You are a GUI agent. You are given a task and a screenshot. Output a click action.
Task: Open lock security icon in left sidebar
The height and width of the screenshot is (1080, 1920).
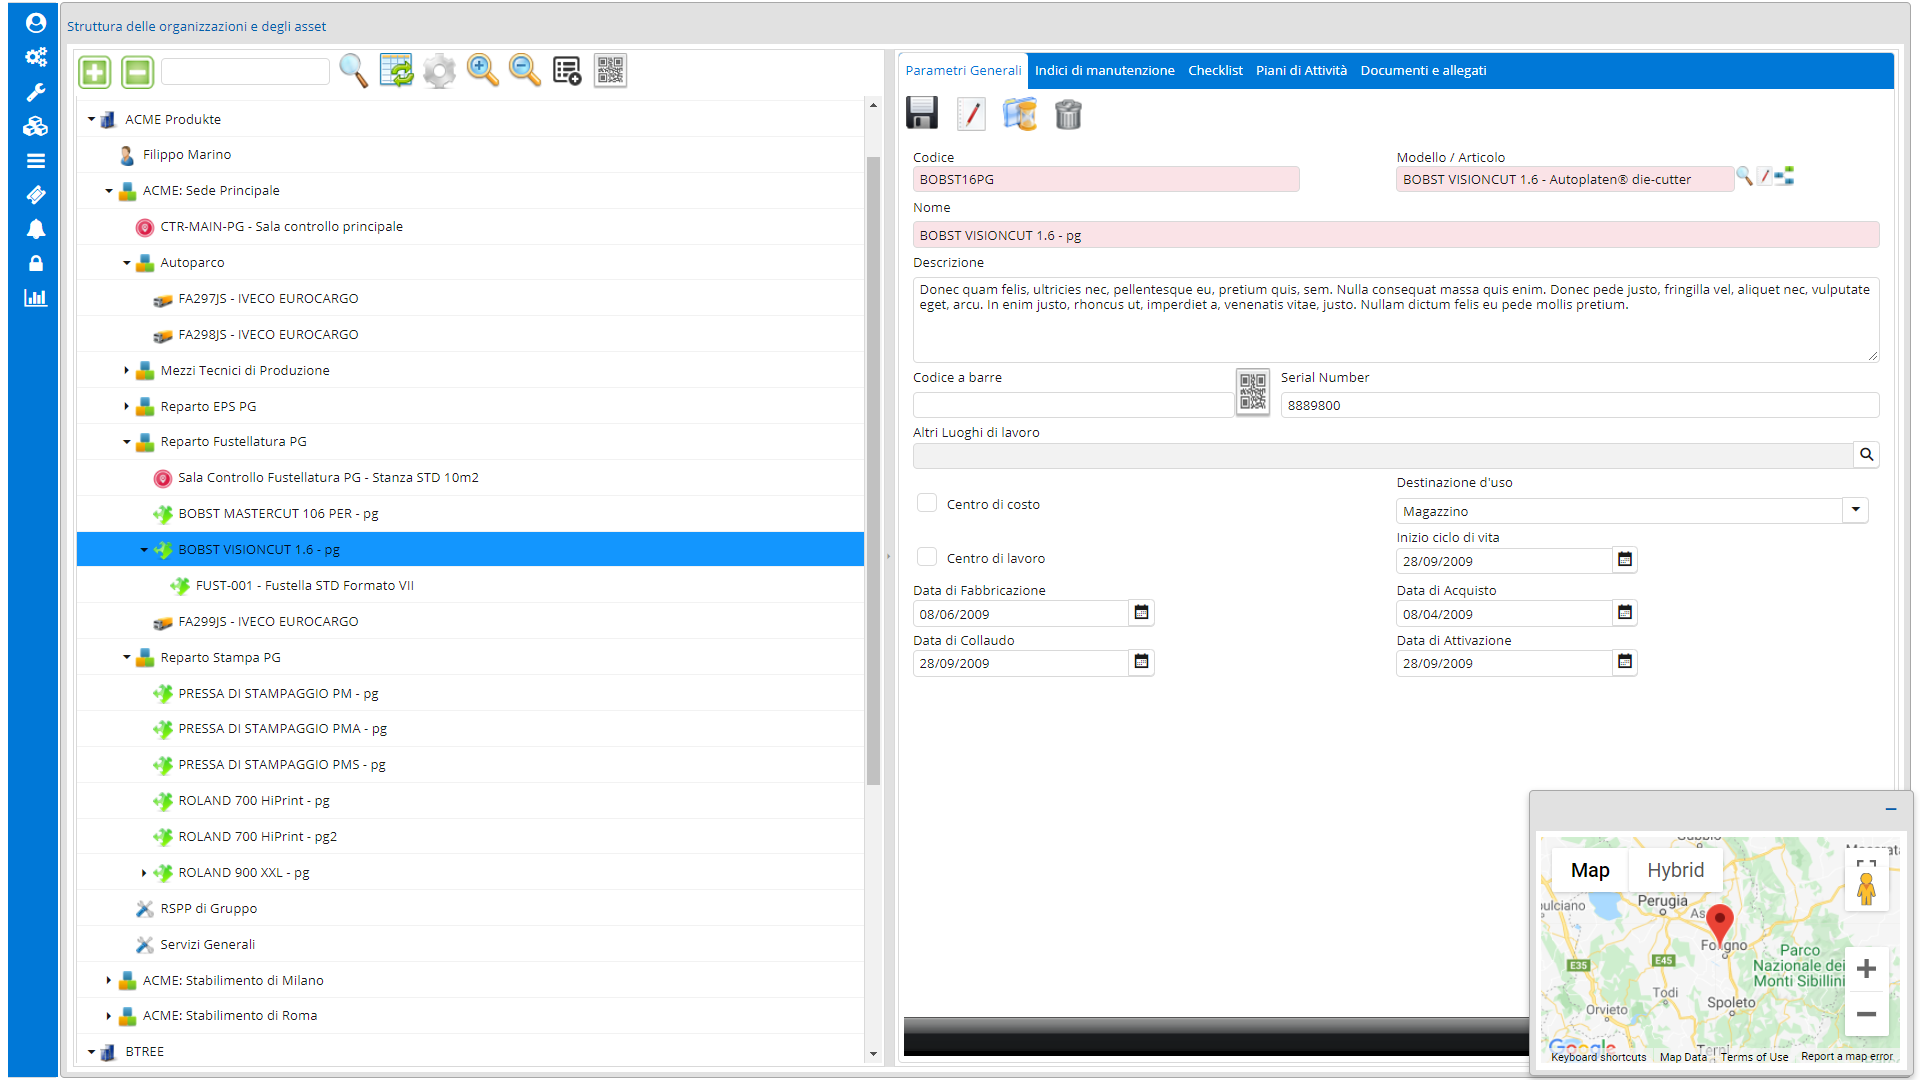(36, 263)
